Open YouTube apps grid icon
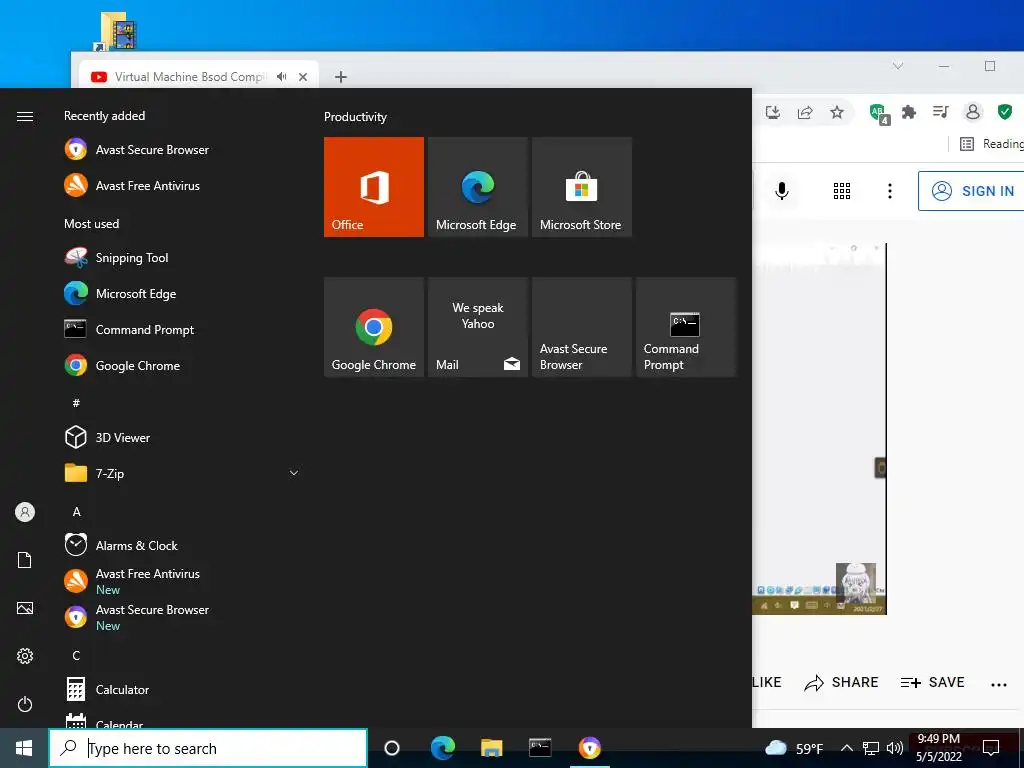The image size is (1024, 768). 842,191
